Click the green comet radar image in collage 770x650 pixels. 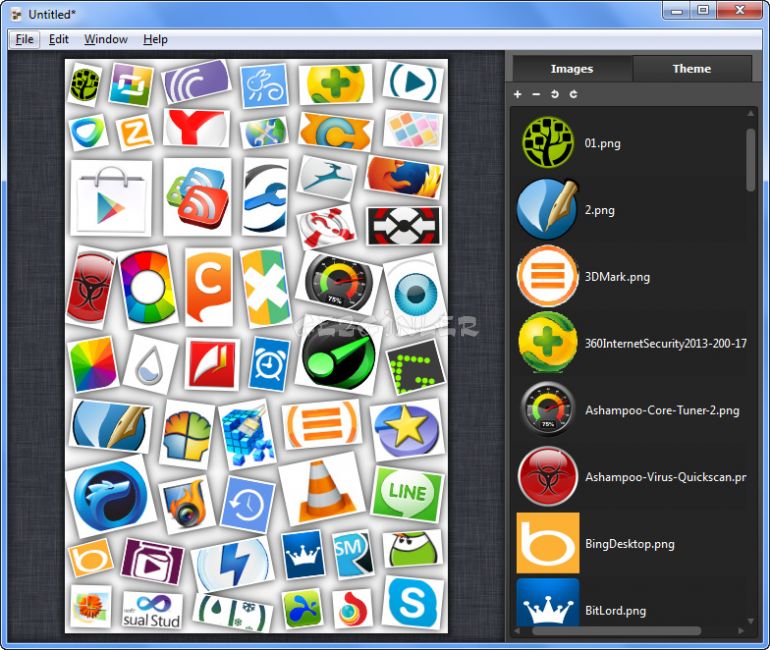(338, 356)
